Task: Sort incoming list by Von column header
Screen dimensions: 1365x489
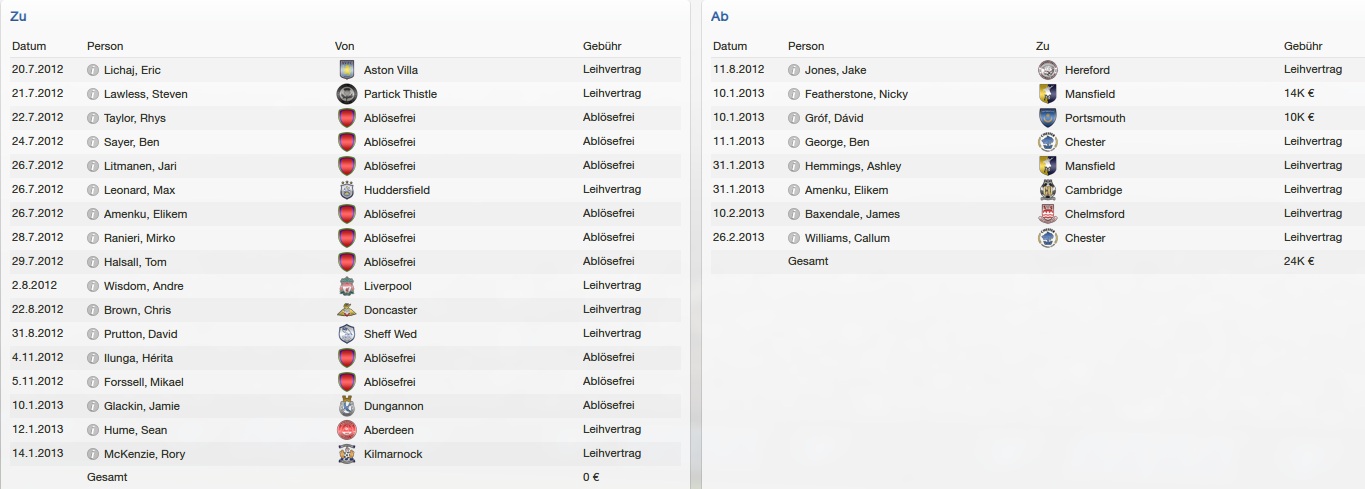Action: point(344,46)
